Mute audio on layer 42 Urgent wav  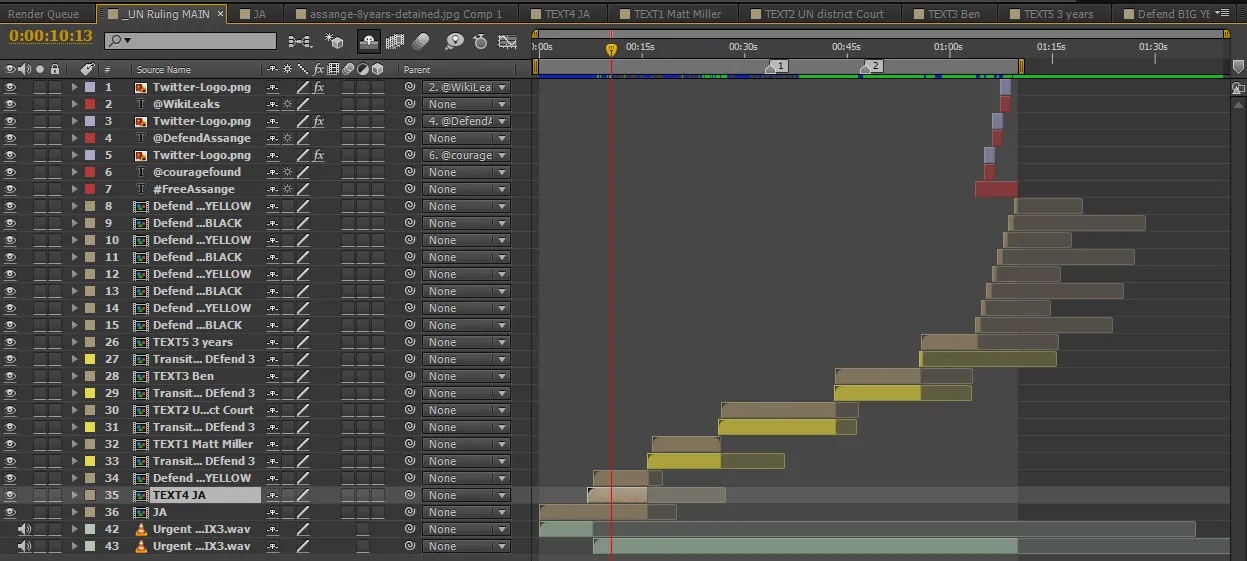click(25, 529)
